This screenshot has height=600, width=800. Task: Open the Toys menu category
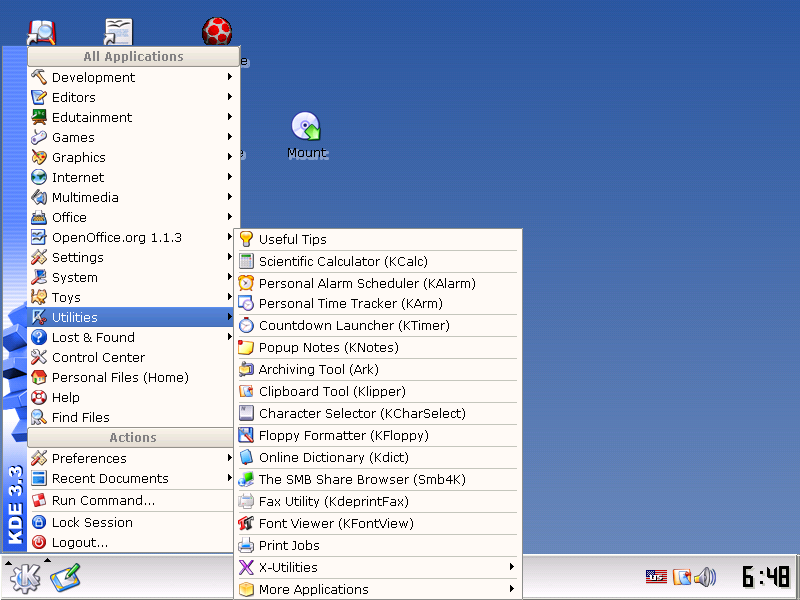131,297
